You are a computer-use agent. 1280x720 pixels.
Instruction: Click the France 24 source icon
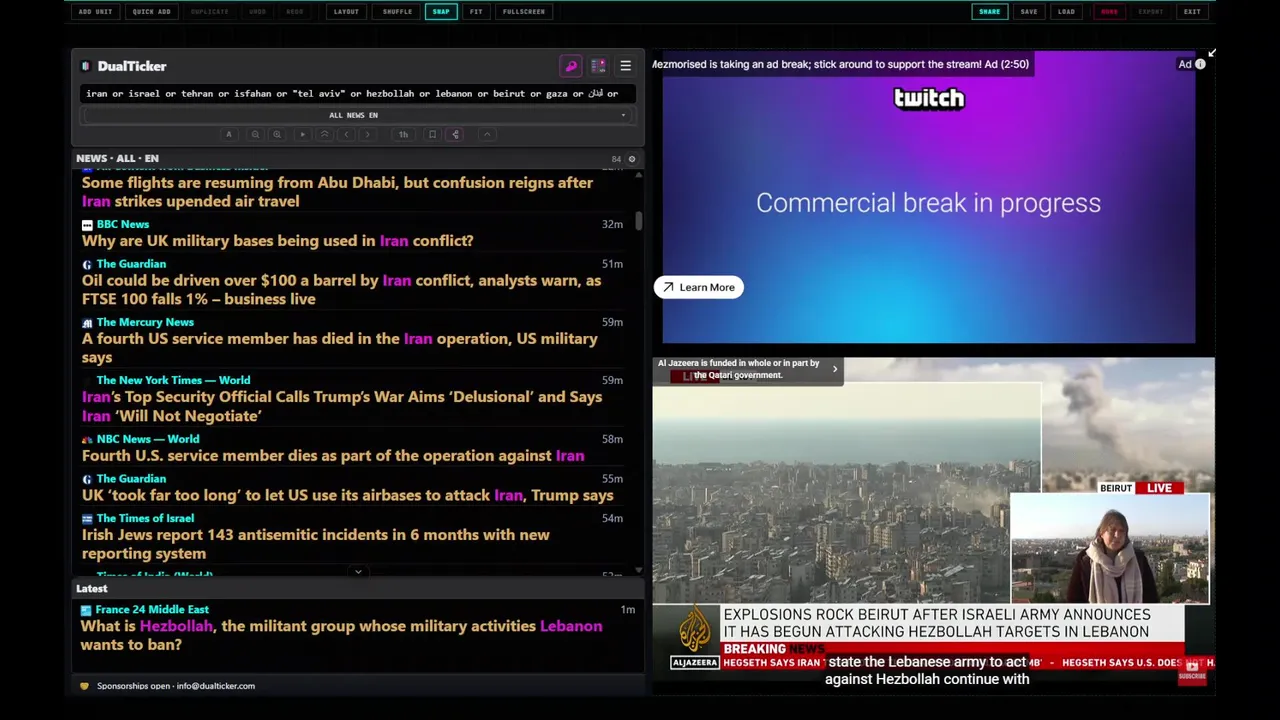tap(86, 610)
